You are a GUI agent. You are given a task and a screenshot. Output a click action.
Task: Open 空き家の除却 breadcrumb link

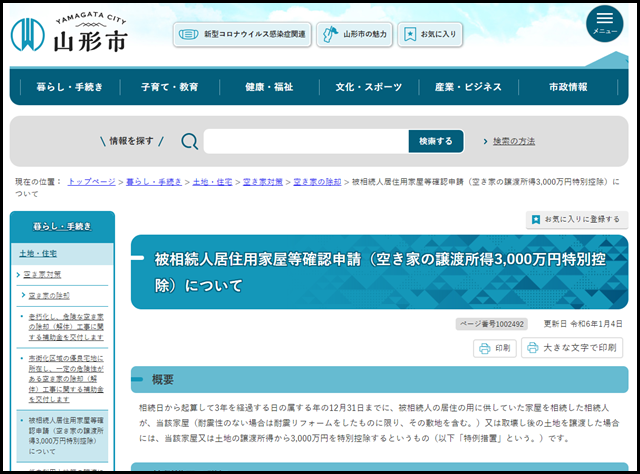click(317, 182)
